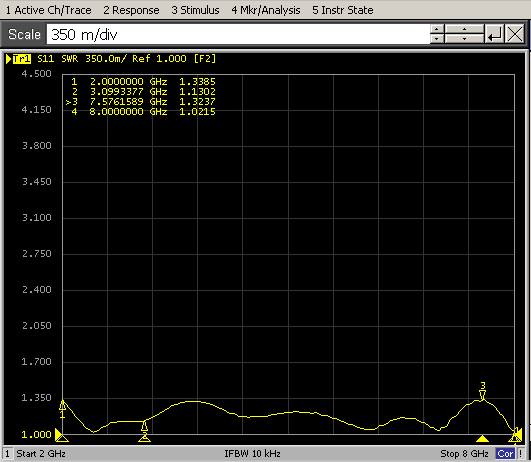This screenshot has height=462, width=531.
Task: Click the 2.400 y-axis label
Action: [x=37, y=290]
